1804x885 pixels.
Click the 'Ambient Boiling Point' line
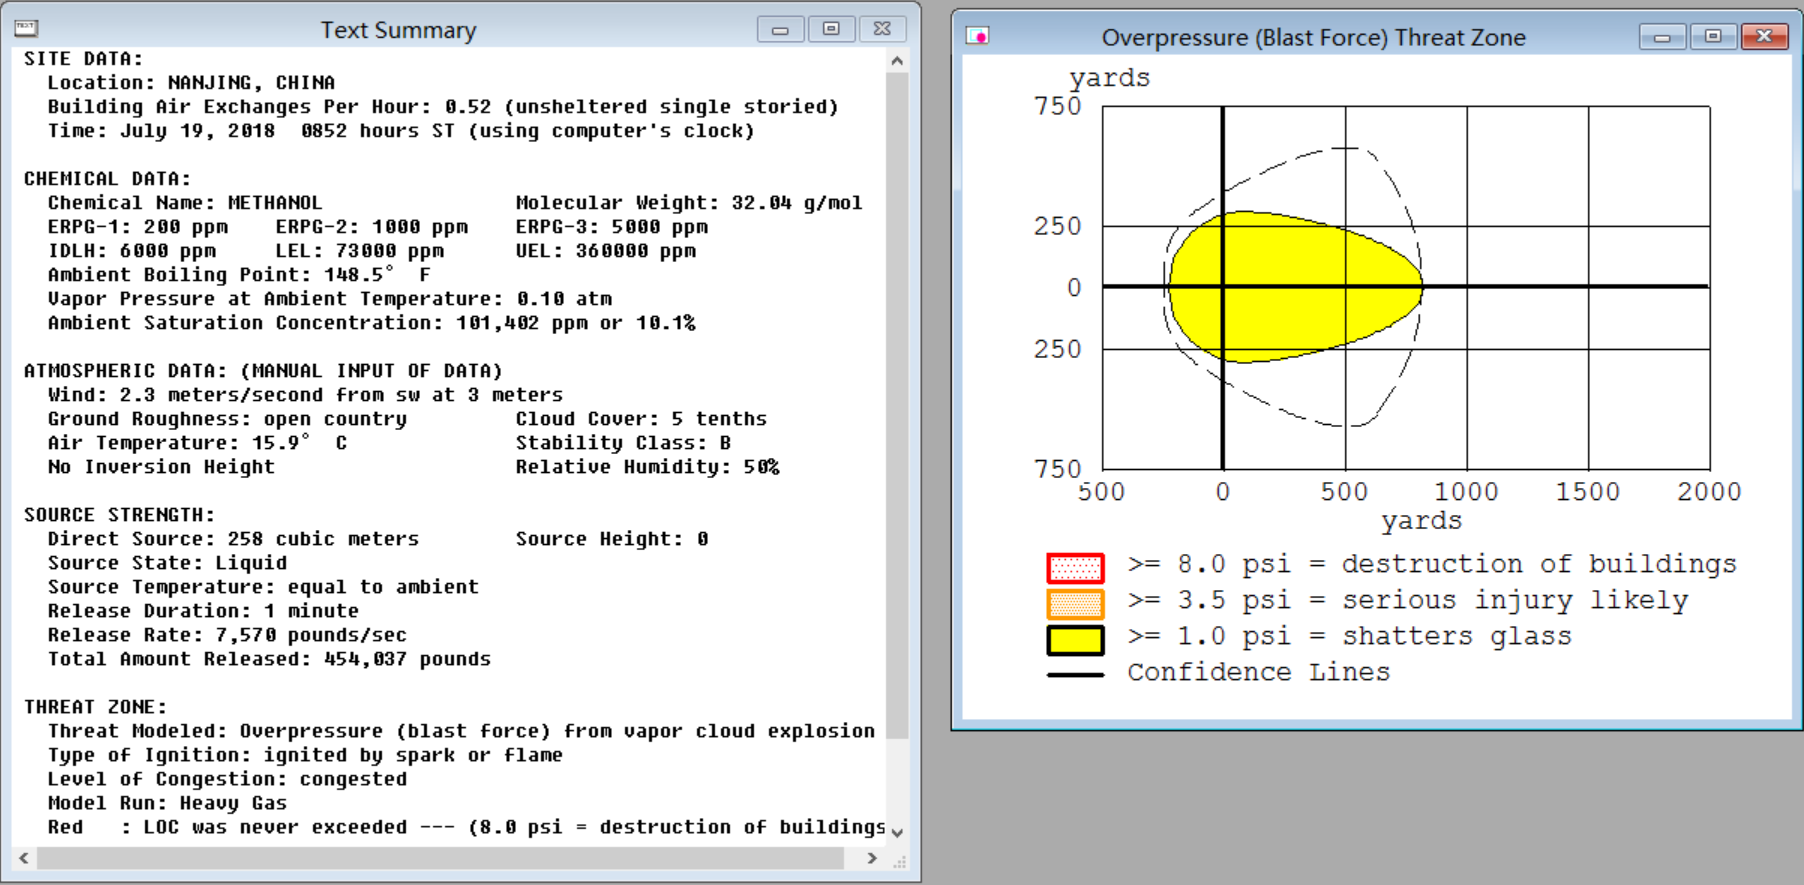[x=239, y=275]
